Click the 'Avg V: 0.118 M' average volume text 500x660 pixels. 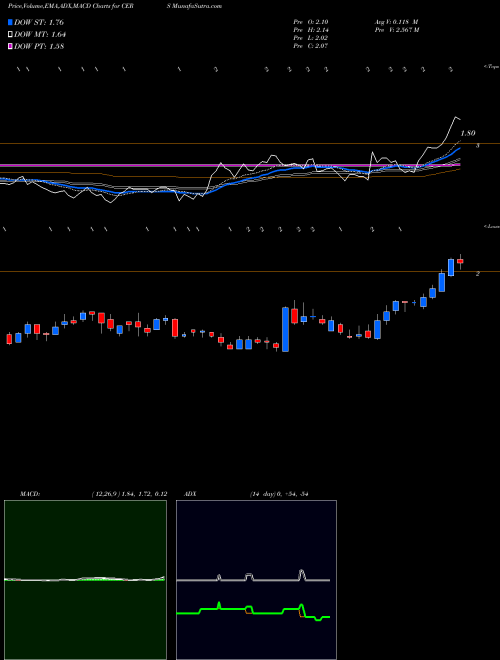click(396, 22)
